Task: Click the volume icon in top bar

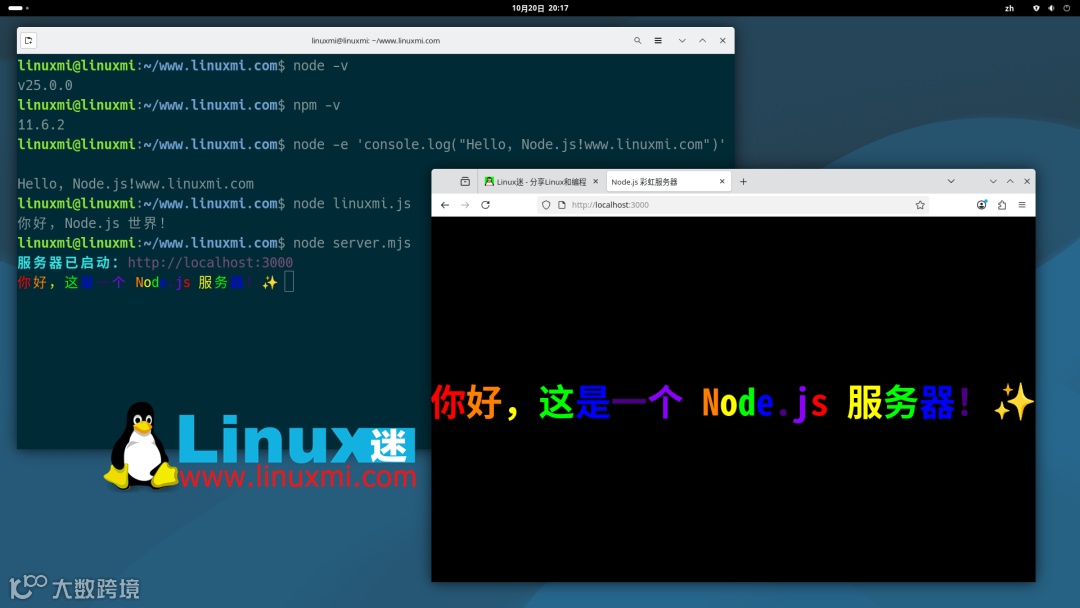Action: [x=1051, y=8]
